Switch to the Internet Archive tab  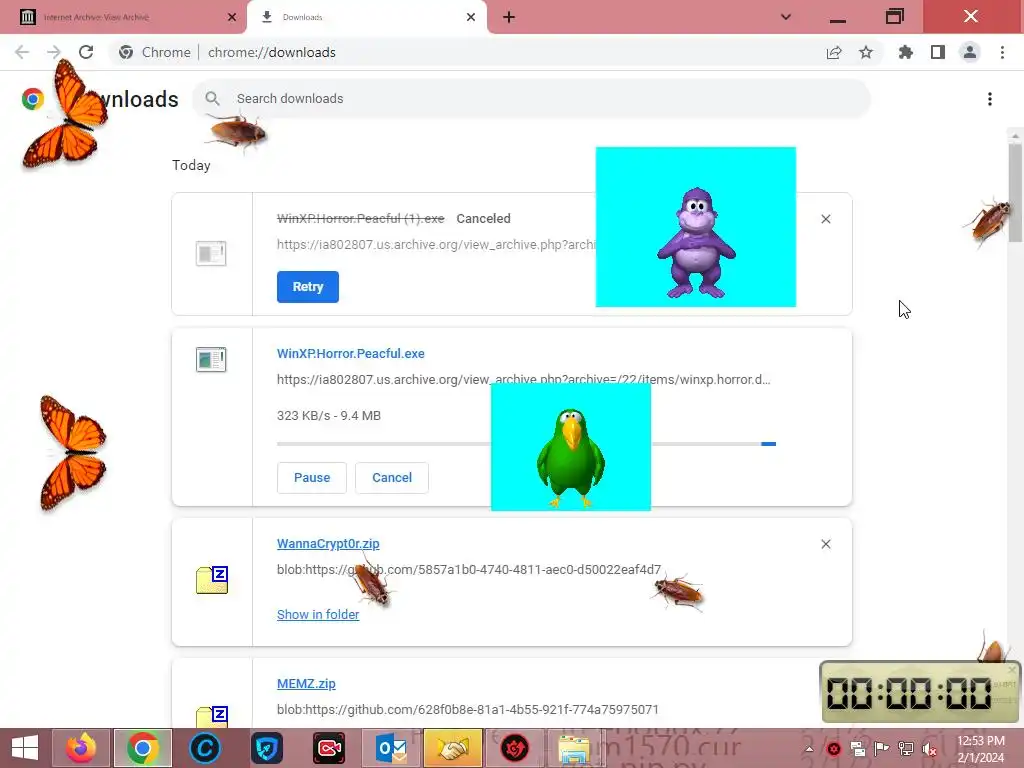[x=123, y=18]
